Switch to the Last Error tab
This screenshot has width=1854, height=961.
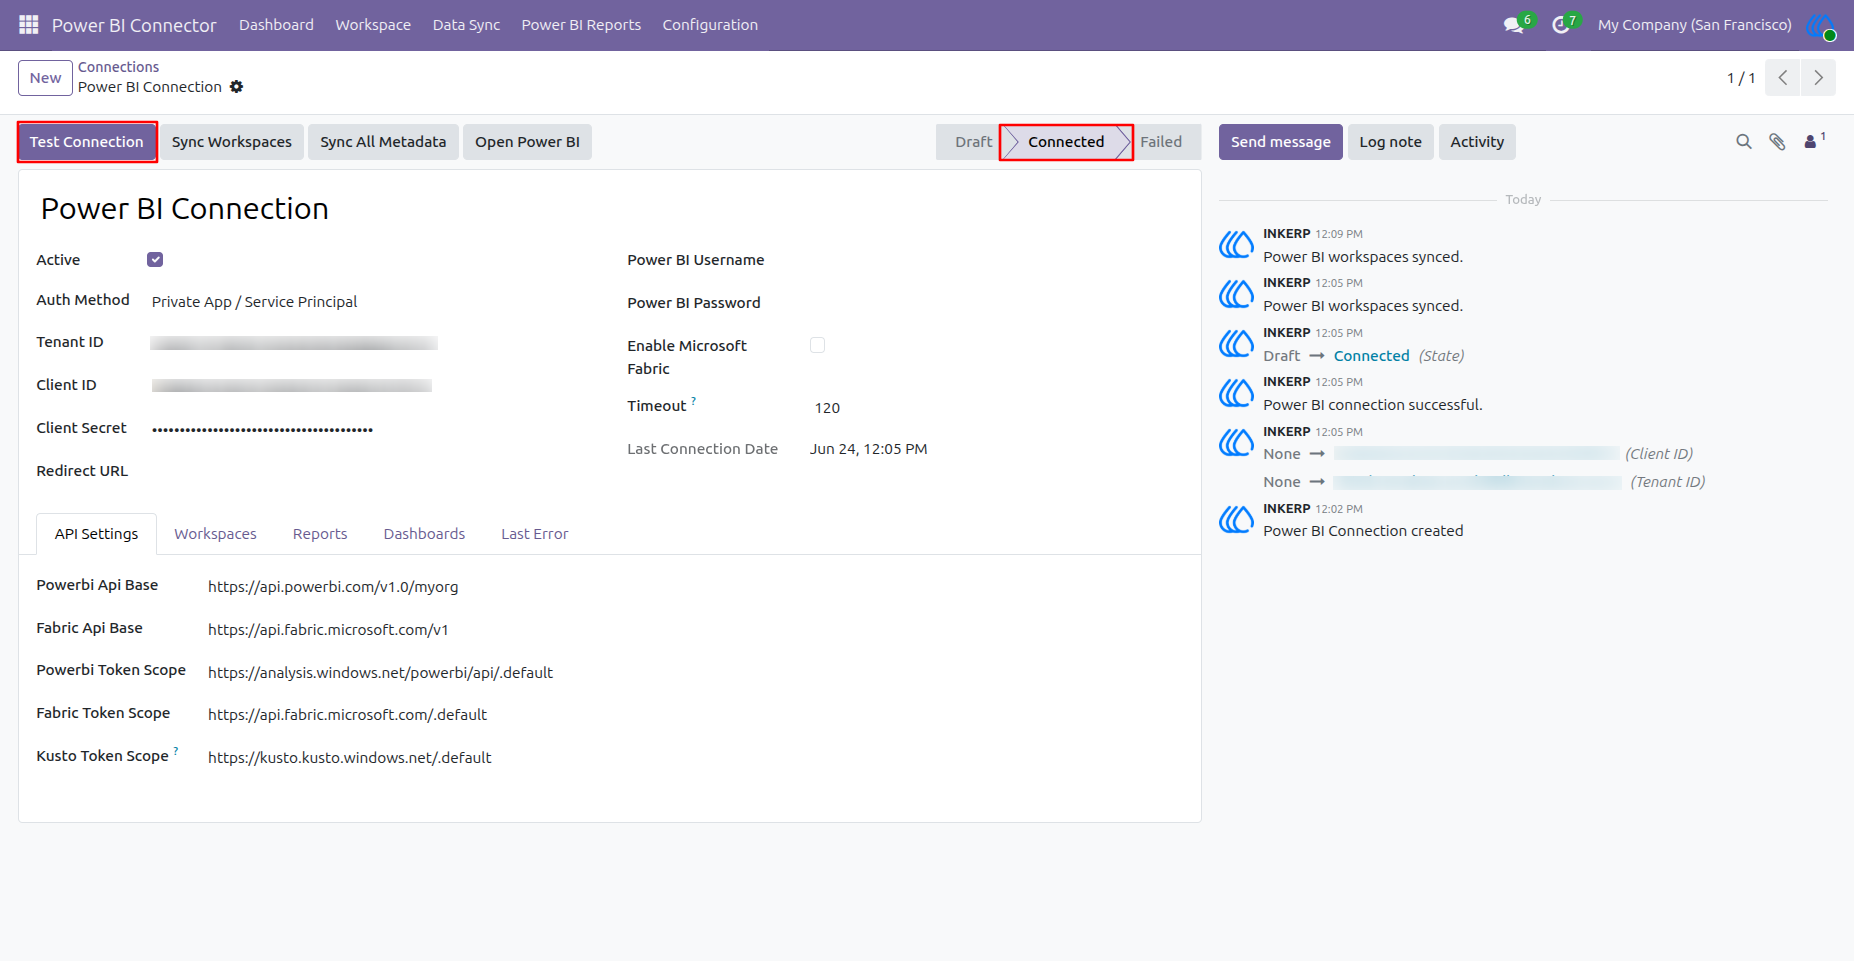(x=534, y=534)
